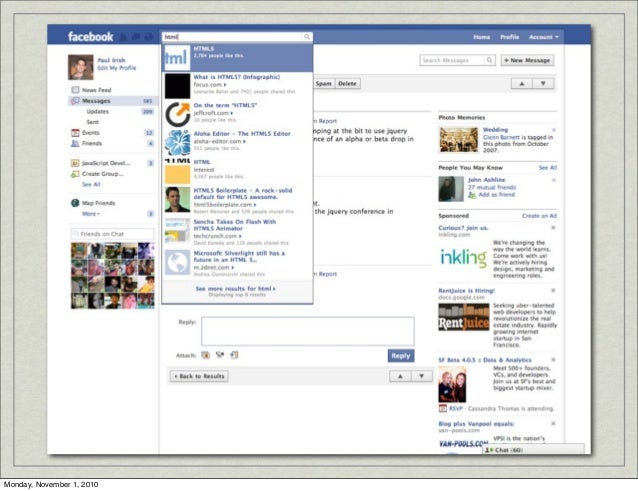Viewport: 638px width, 491px height.
Task: Click Add as Friend link
Action: tap(496, 195)
